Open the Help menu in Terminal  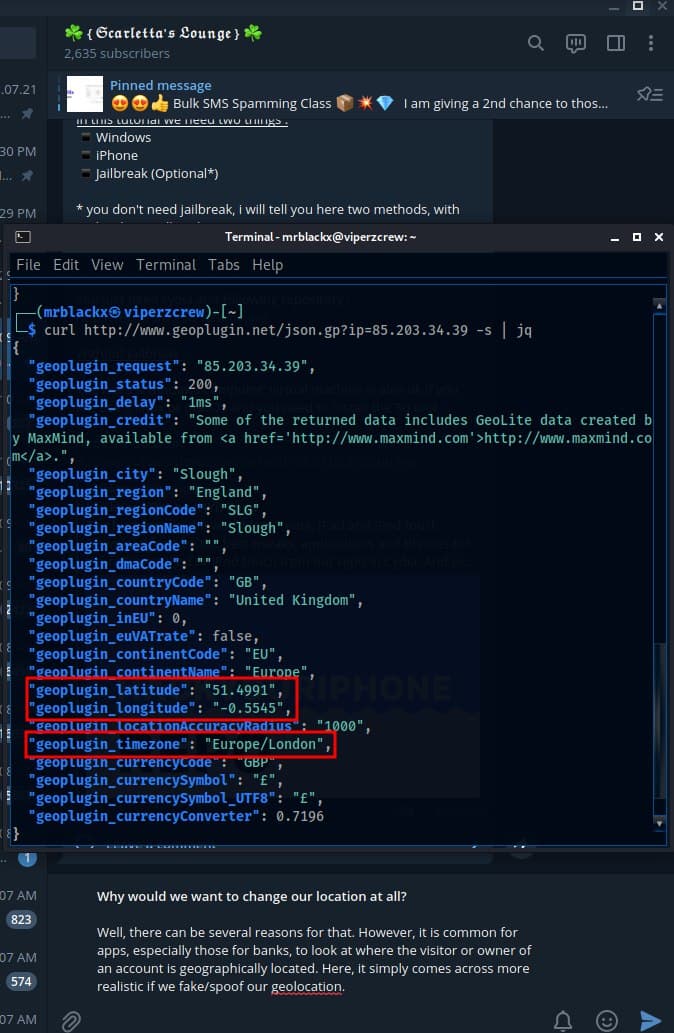point(267,265)
